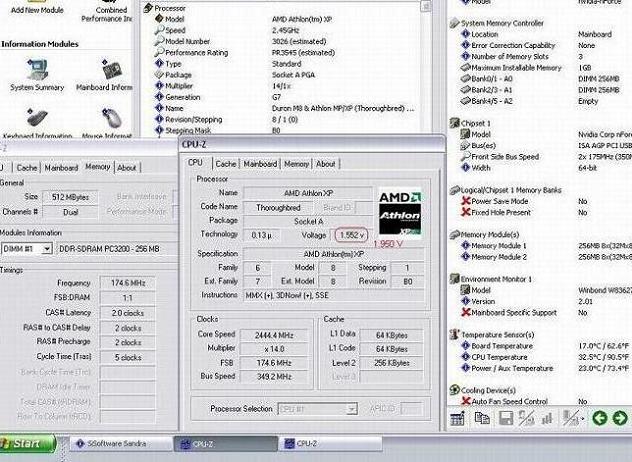
Task: Open About tab in the background CPU-Z window
Action: click(x=127, y=168)
